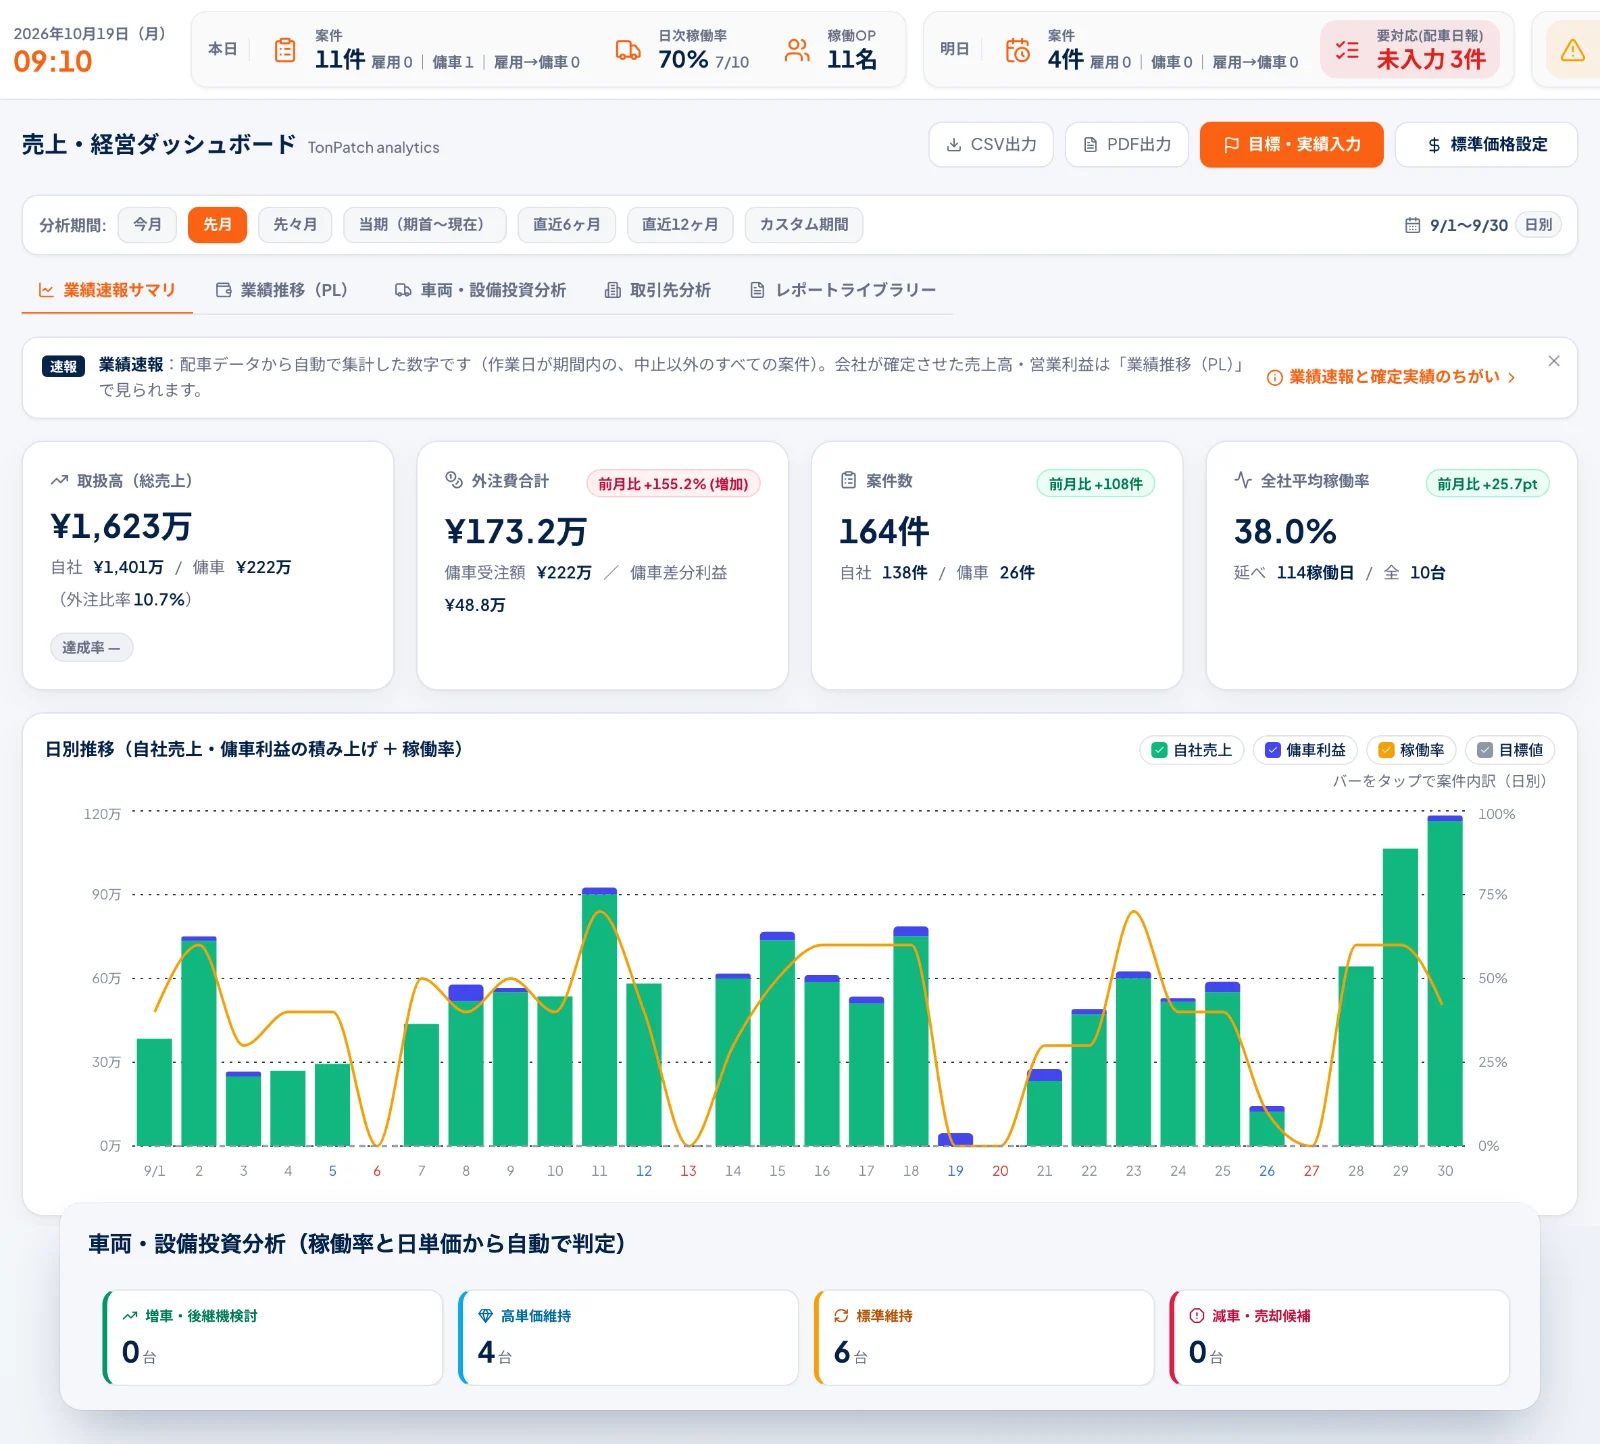Click the 達成率 badge in 取扱高 card
The image size is (1600, 1444).
coord(91,647)
